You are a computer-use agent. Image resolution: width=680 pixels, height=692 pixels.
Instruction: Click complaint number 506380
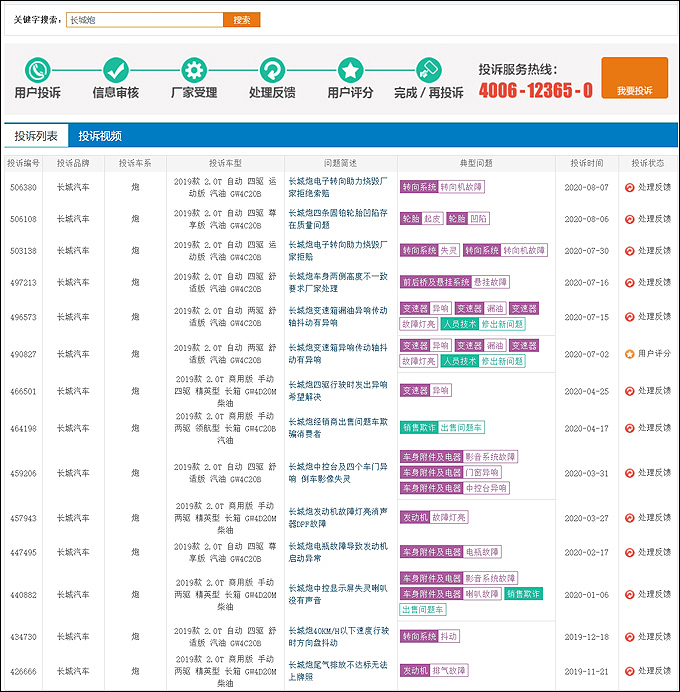pyautogui.click(x=23, y=188)
